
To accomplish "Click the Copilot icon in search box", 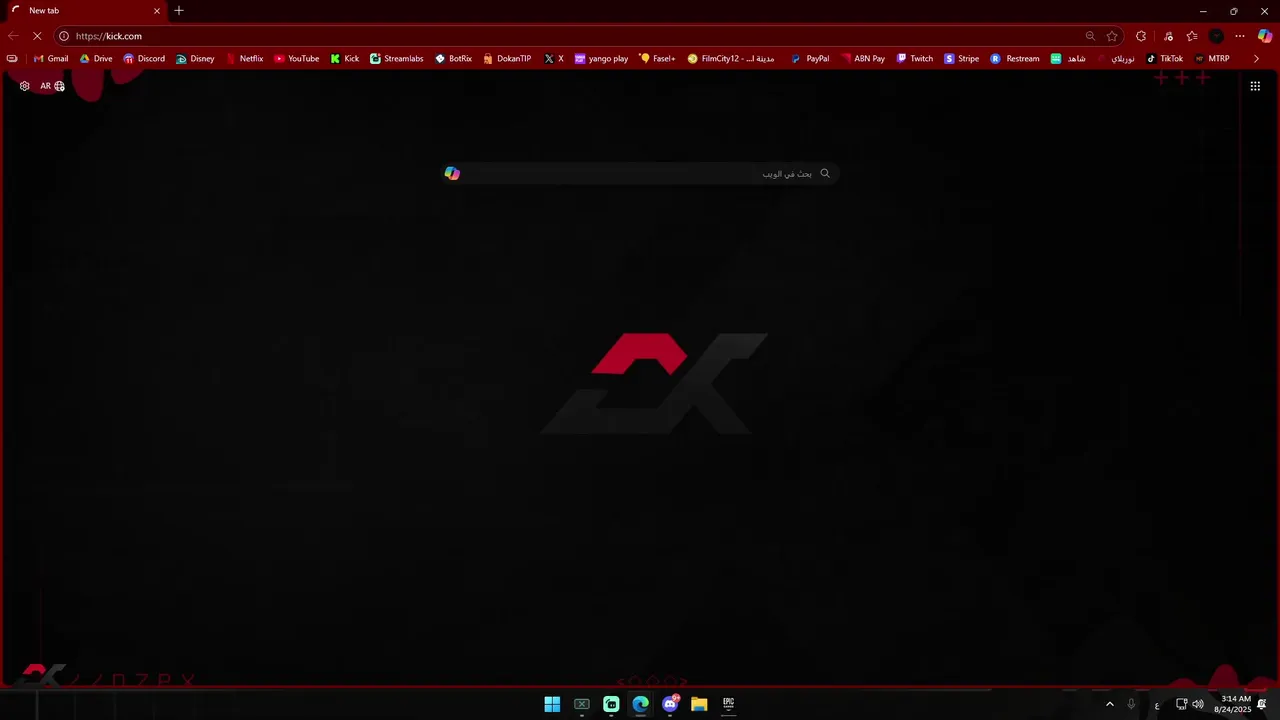I will pos(452,174).
